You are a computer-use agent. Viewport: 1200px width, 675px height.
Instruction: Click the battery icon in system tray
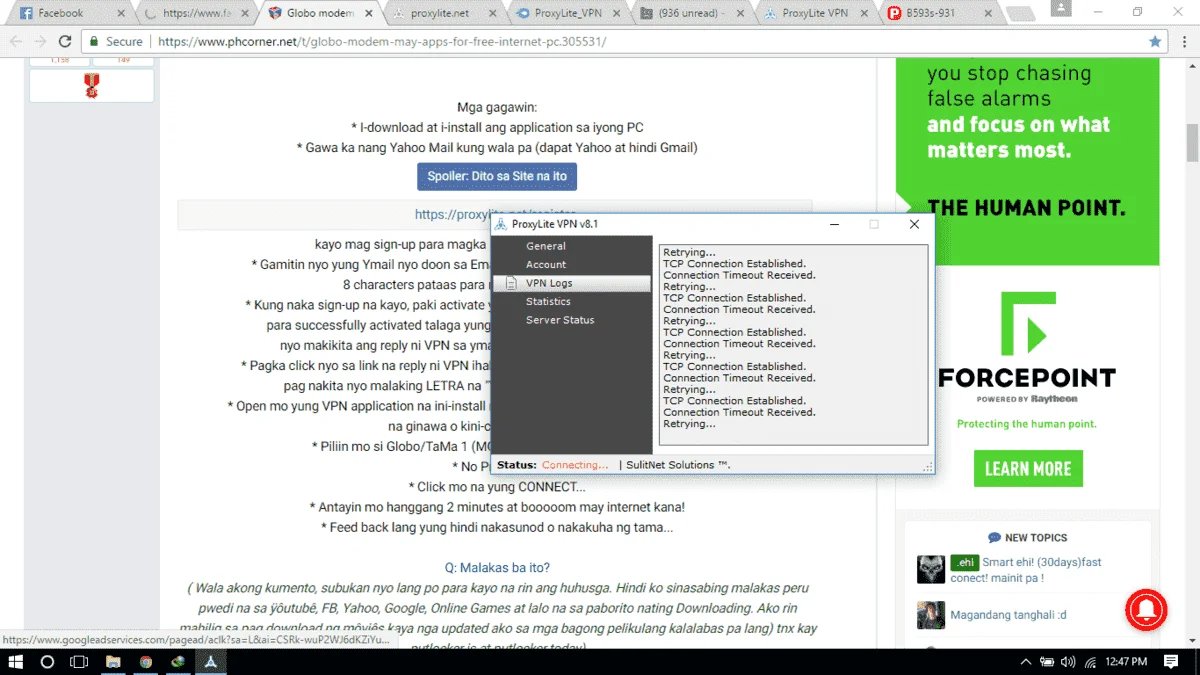coord(1047,662)
